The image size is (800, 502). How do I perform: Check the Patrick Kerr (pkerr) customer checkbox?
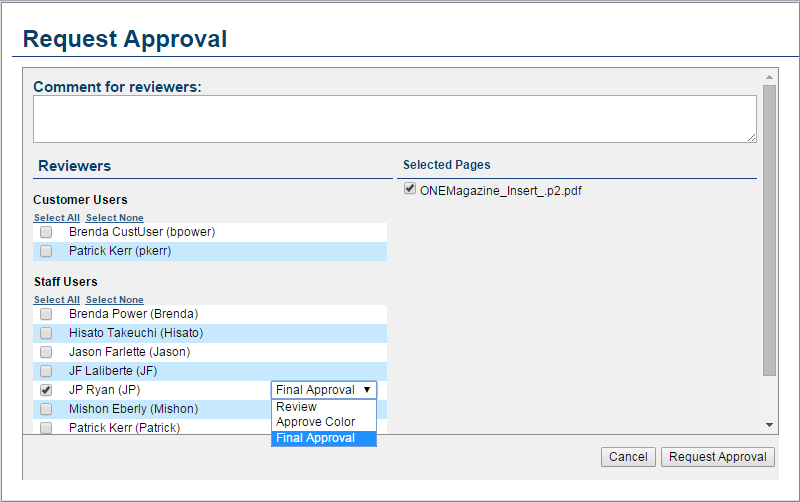[x=46, y=251]
